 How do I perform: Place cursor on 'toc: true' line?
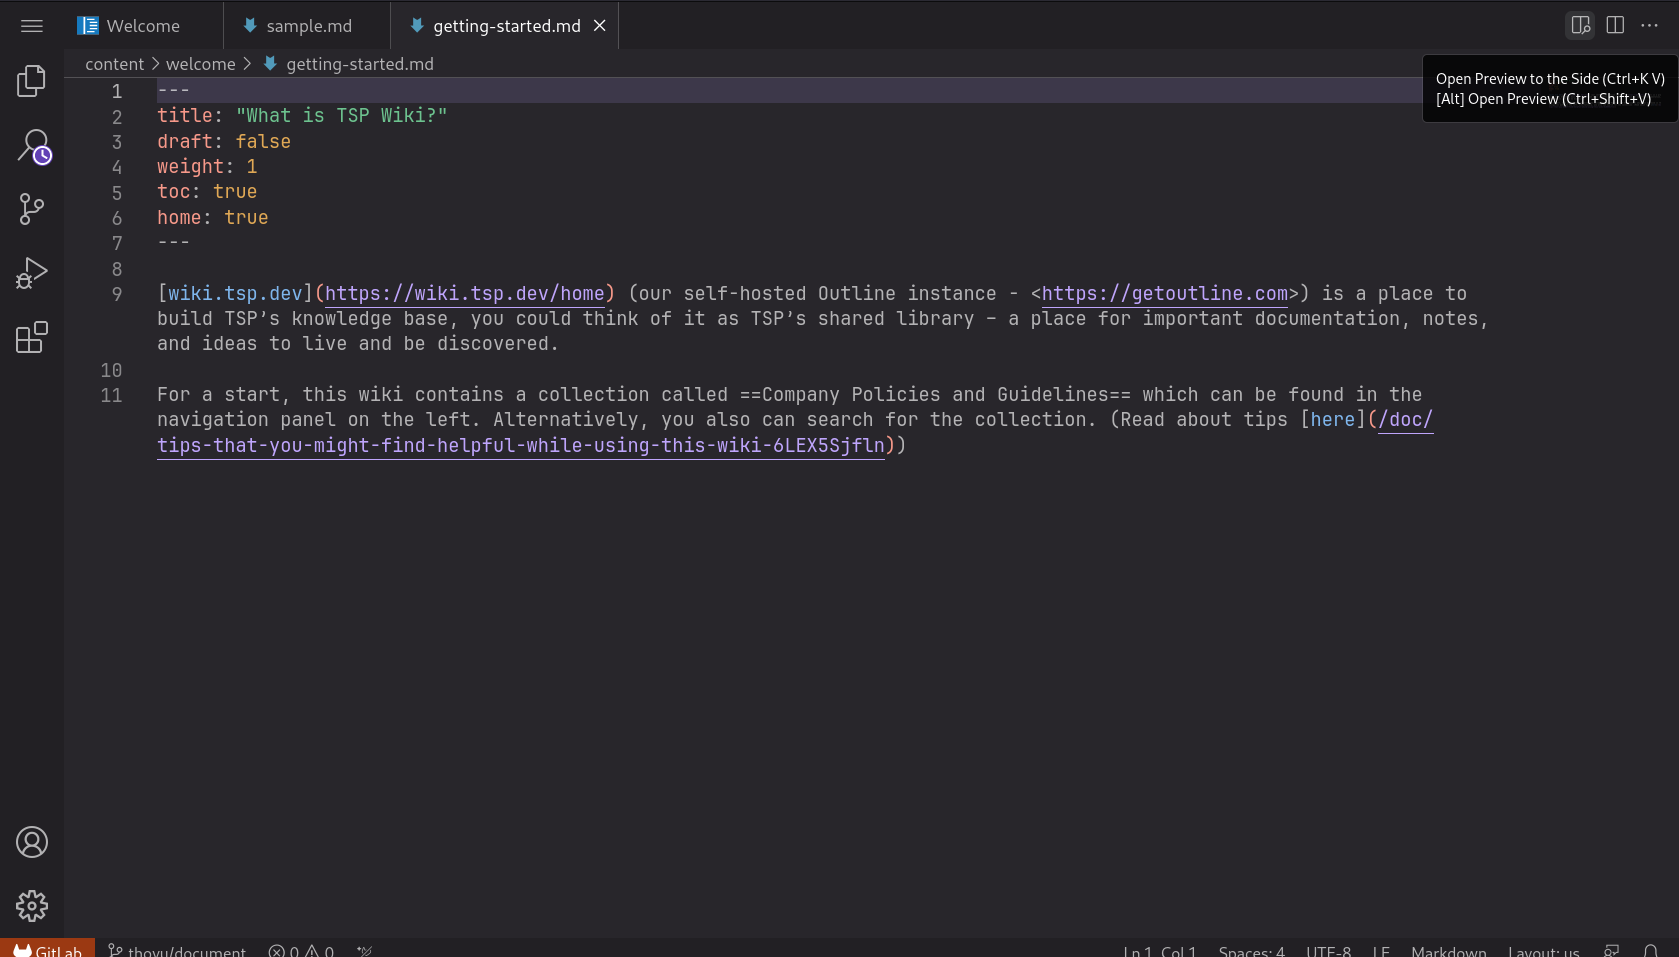(x=207, y=192)
